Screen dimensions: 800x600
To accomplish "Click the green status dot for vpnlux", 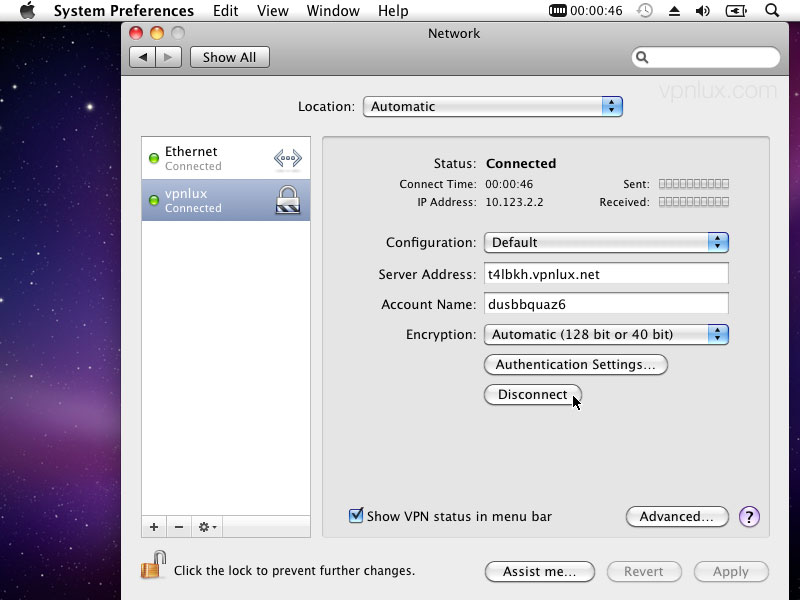I will [154, 200].
